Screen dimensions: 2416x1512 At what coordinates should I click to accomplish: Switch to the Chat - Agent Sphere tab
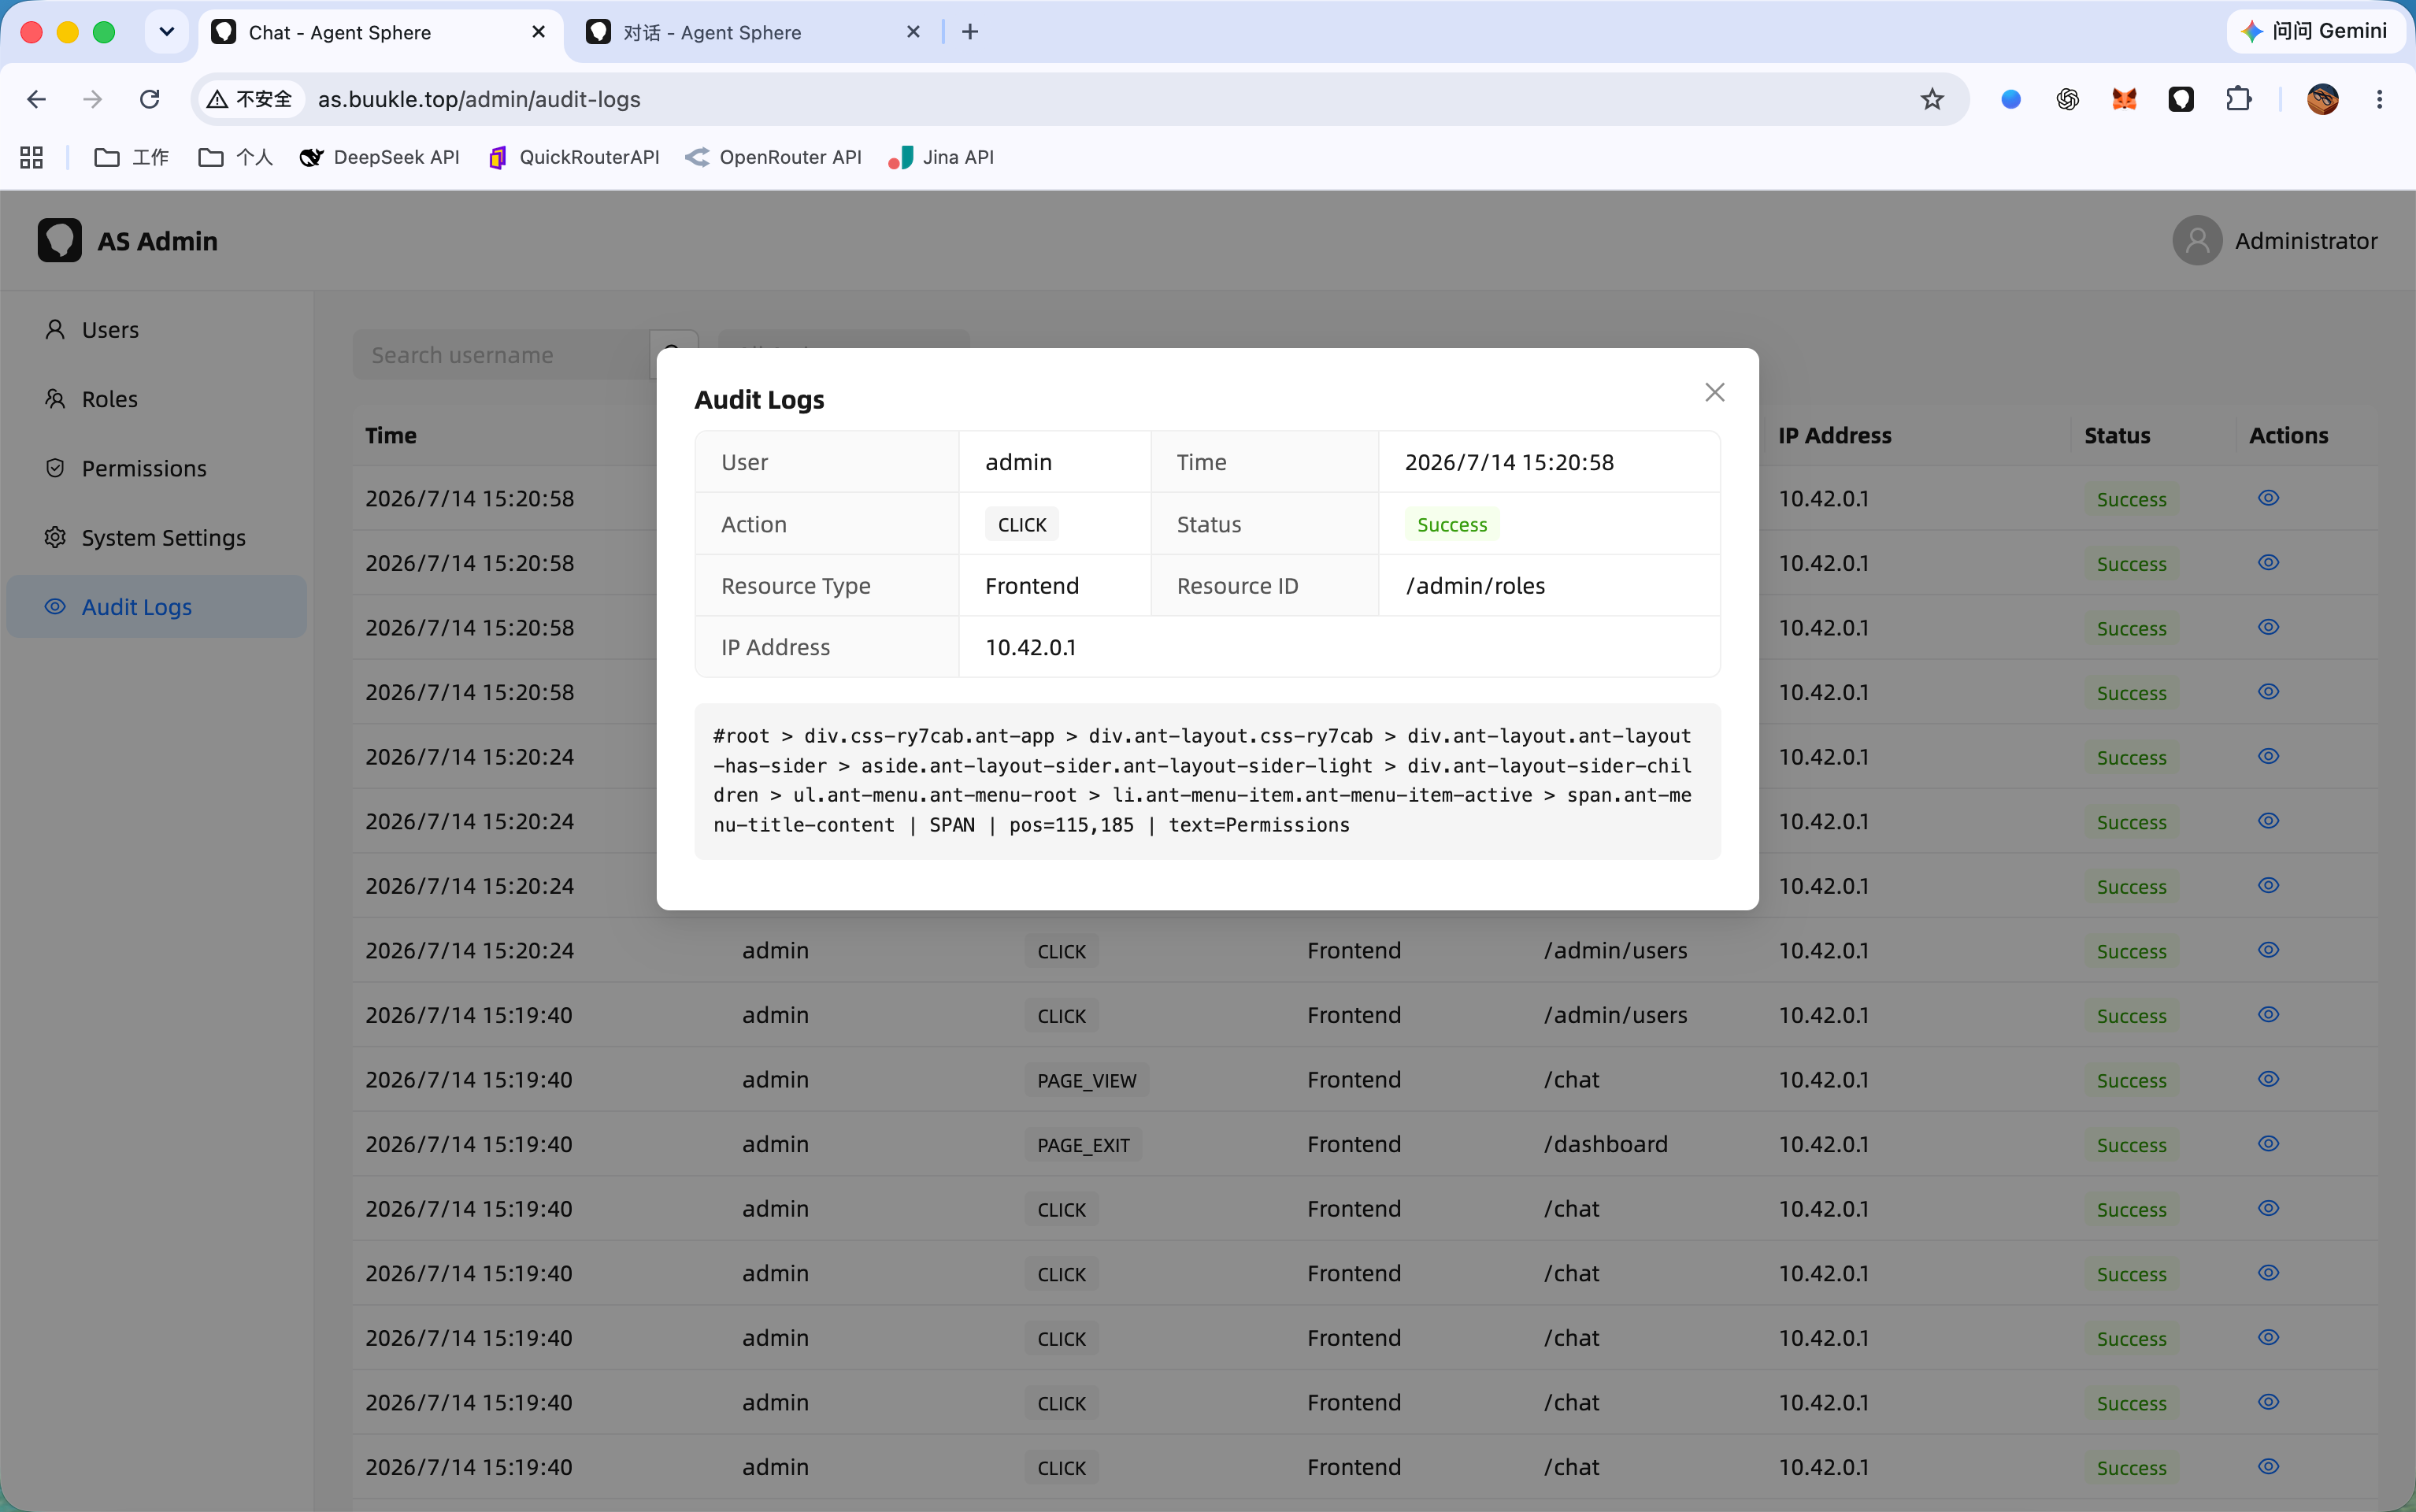380,32
